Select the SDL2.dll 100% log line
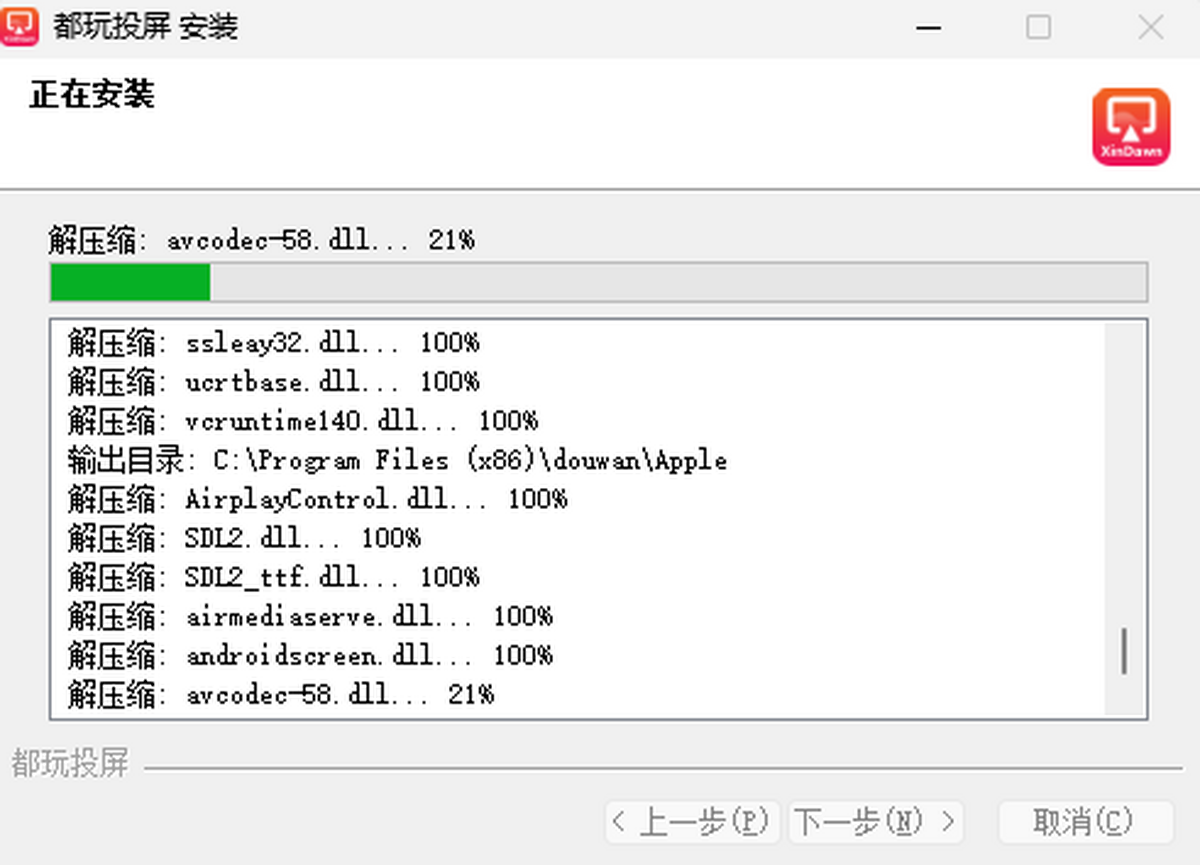 pos(244,538)
